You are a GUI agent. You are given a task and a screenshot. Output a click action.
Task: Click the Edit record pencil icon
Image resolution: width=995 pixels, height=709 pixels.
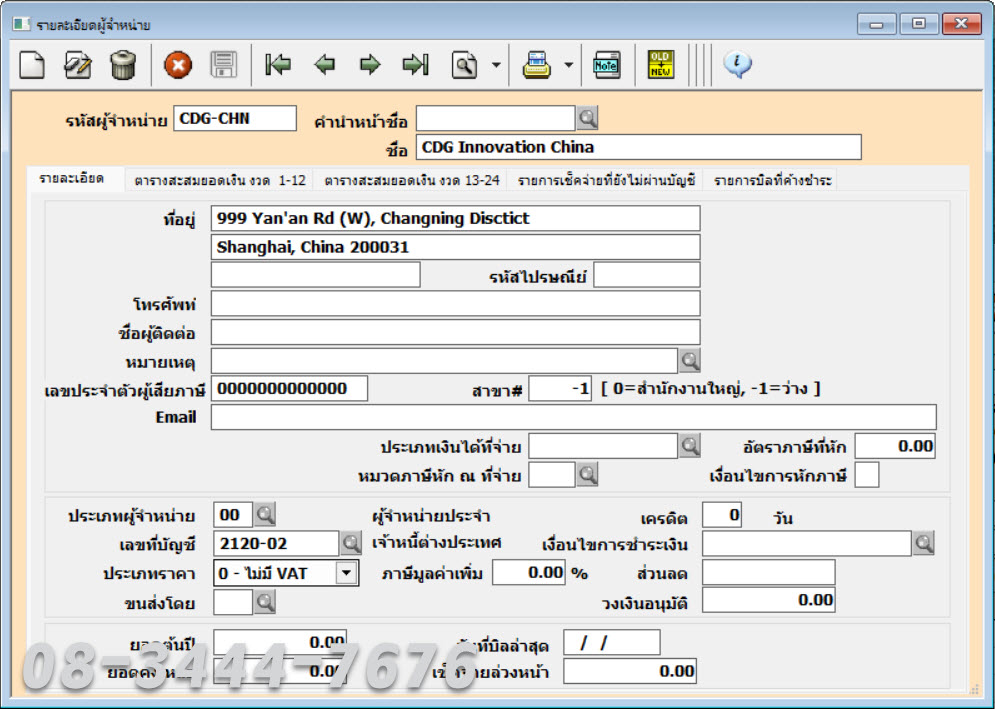click(x=77, y=65)
